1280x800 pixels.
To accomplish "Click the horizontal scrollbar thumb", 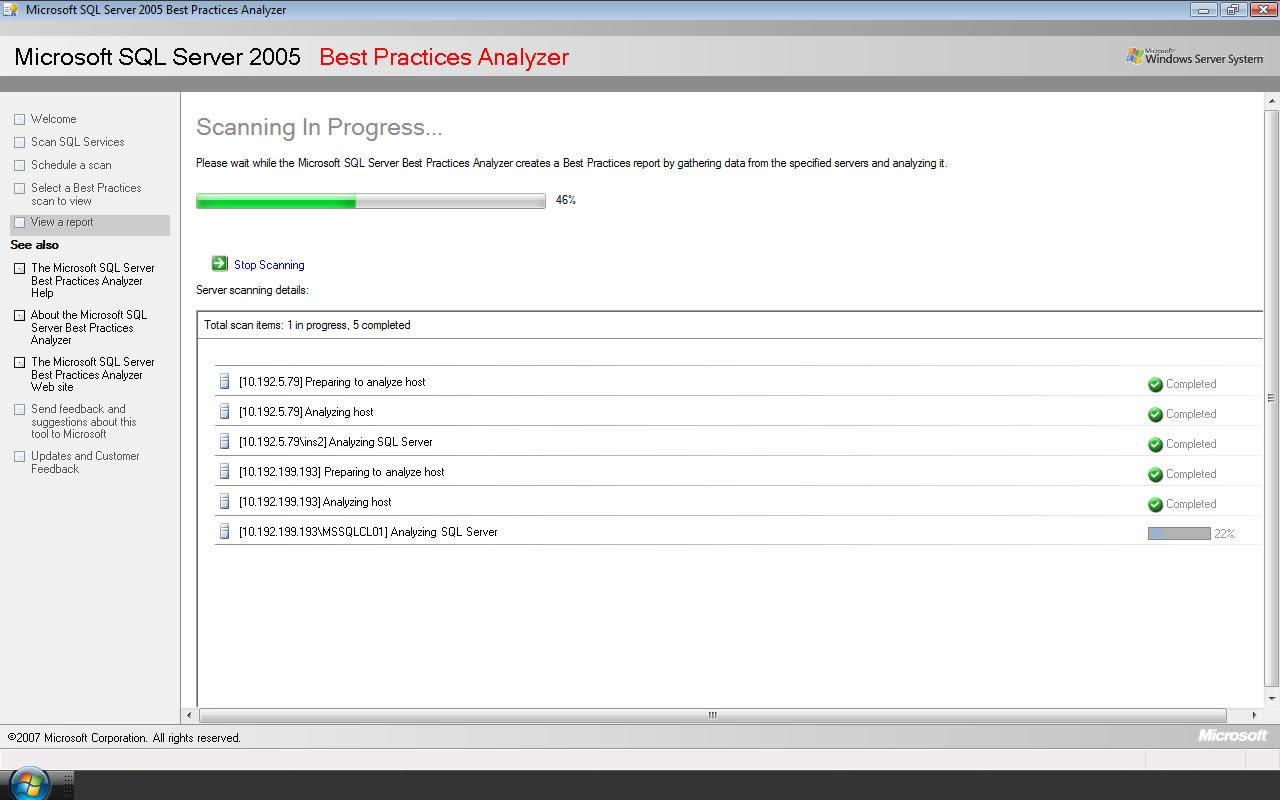I will tap(713, 715).
